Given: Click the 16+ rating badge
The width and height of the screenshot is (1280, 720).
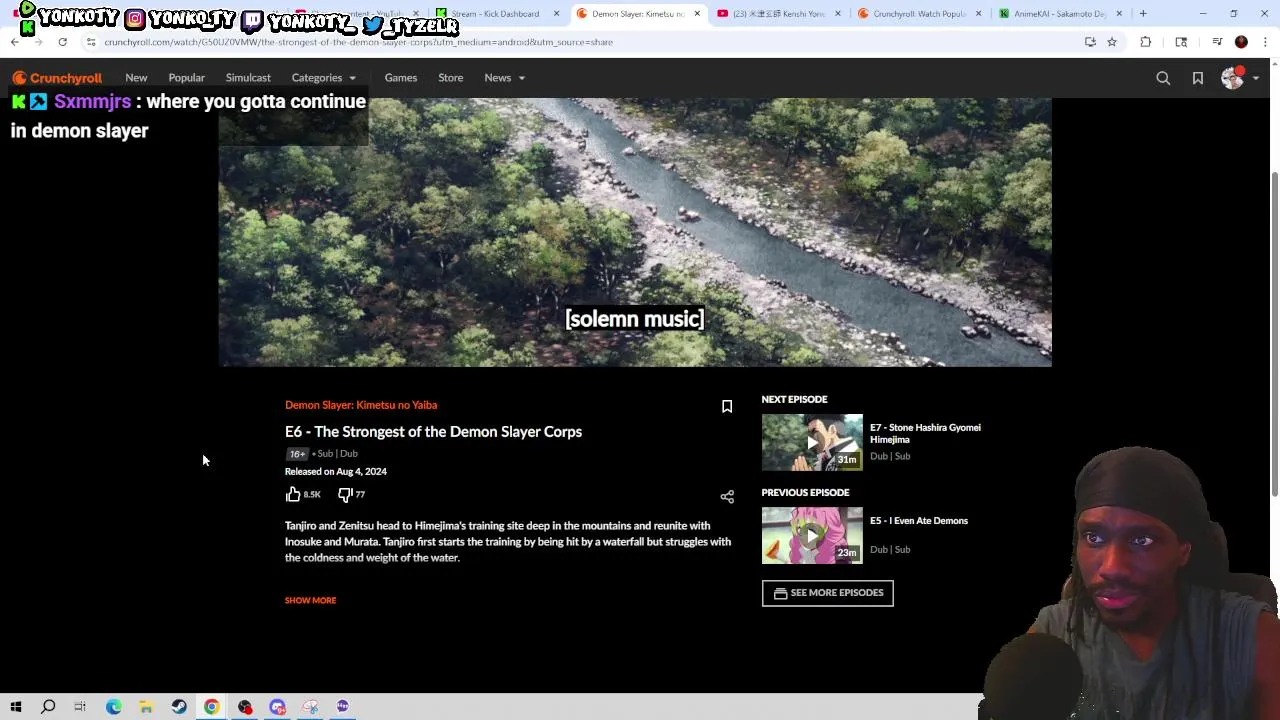Looking at the screenshot, I should pos(296,454).
